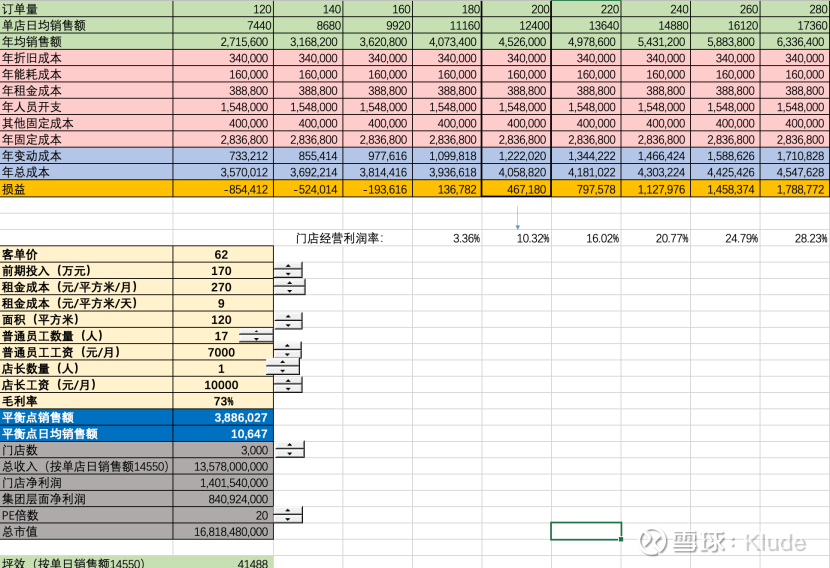Click the spinner beside 普通员工工资（元/月）
The width and height of the screenshot is (830, 568).
coord(287,350)
